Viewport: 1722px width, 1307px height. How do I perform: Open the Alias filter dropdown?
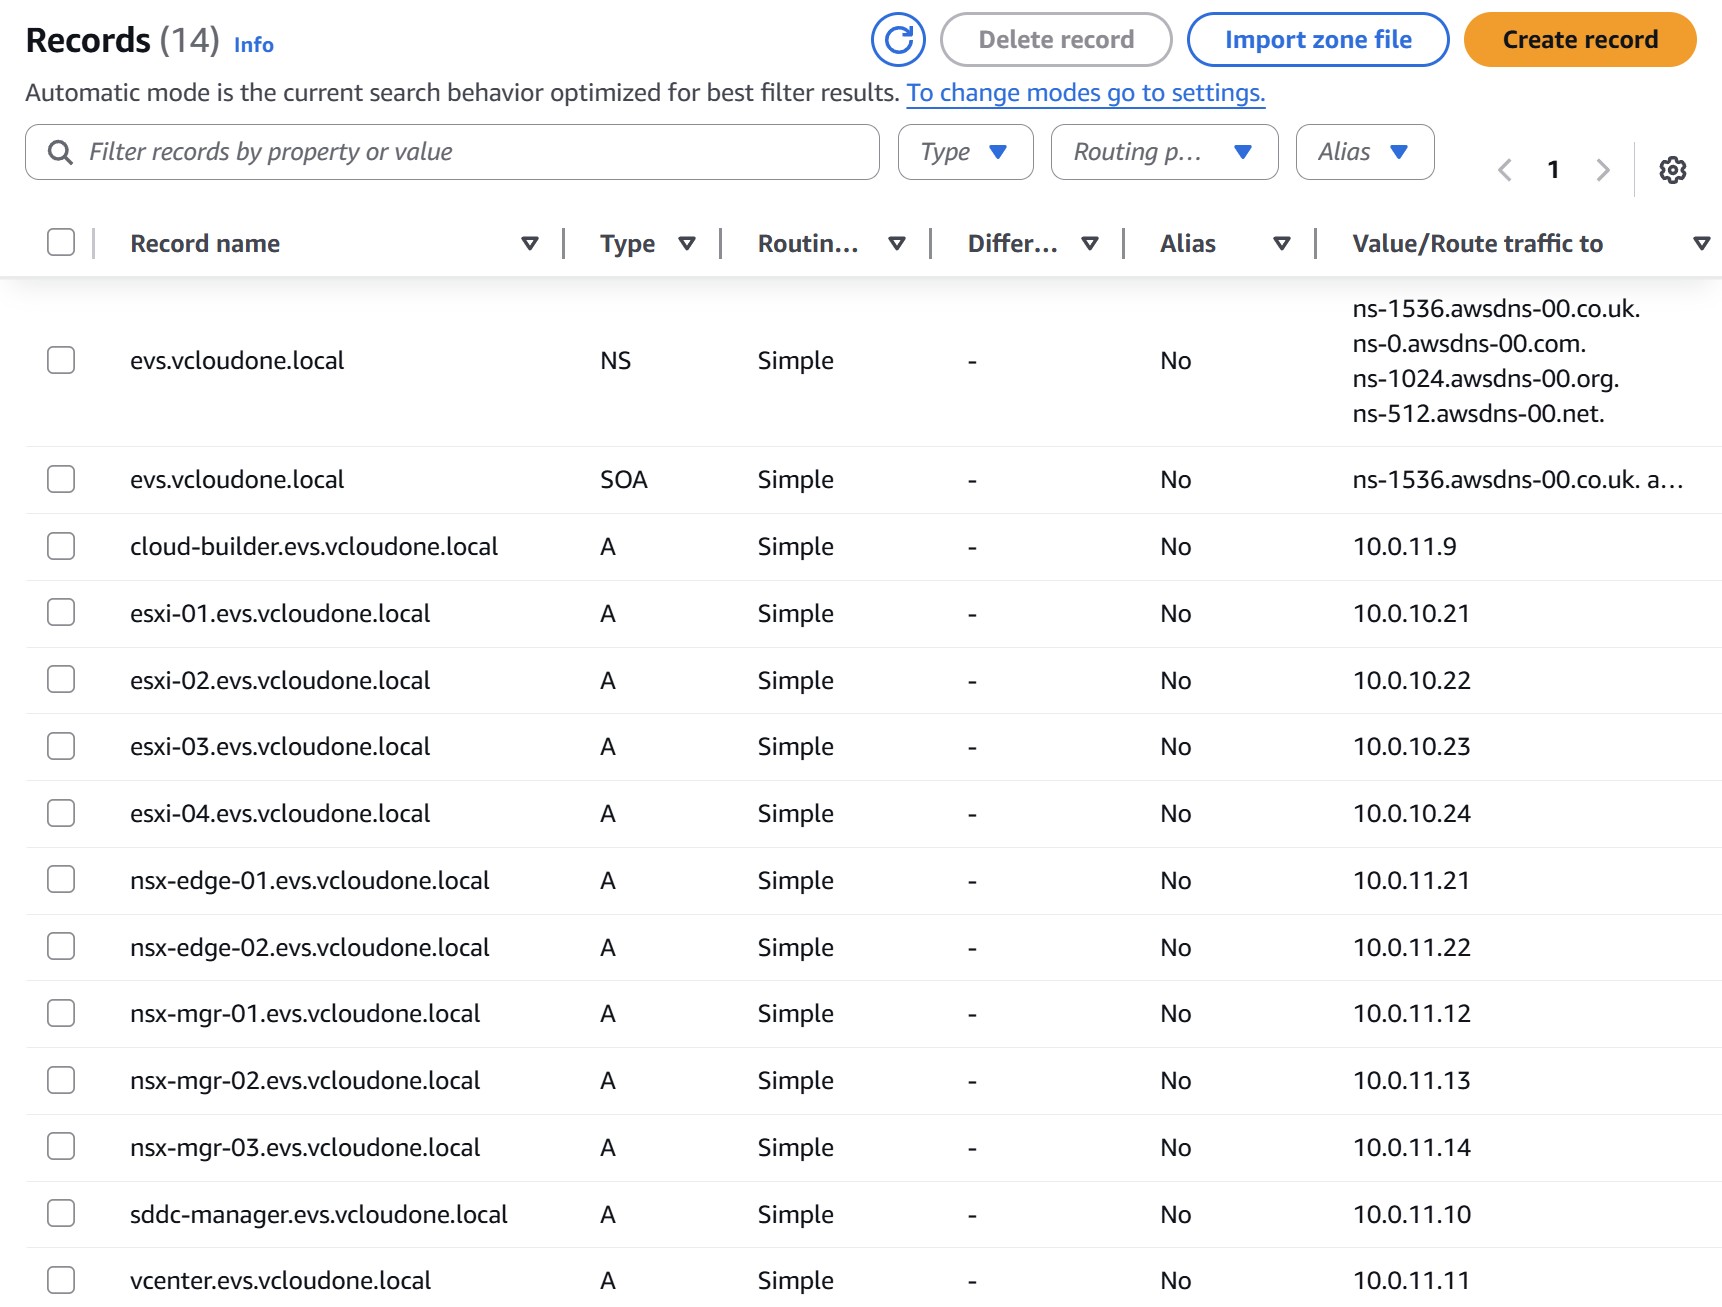(x=1364, y=152)
